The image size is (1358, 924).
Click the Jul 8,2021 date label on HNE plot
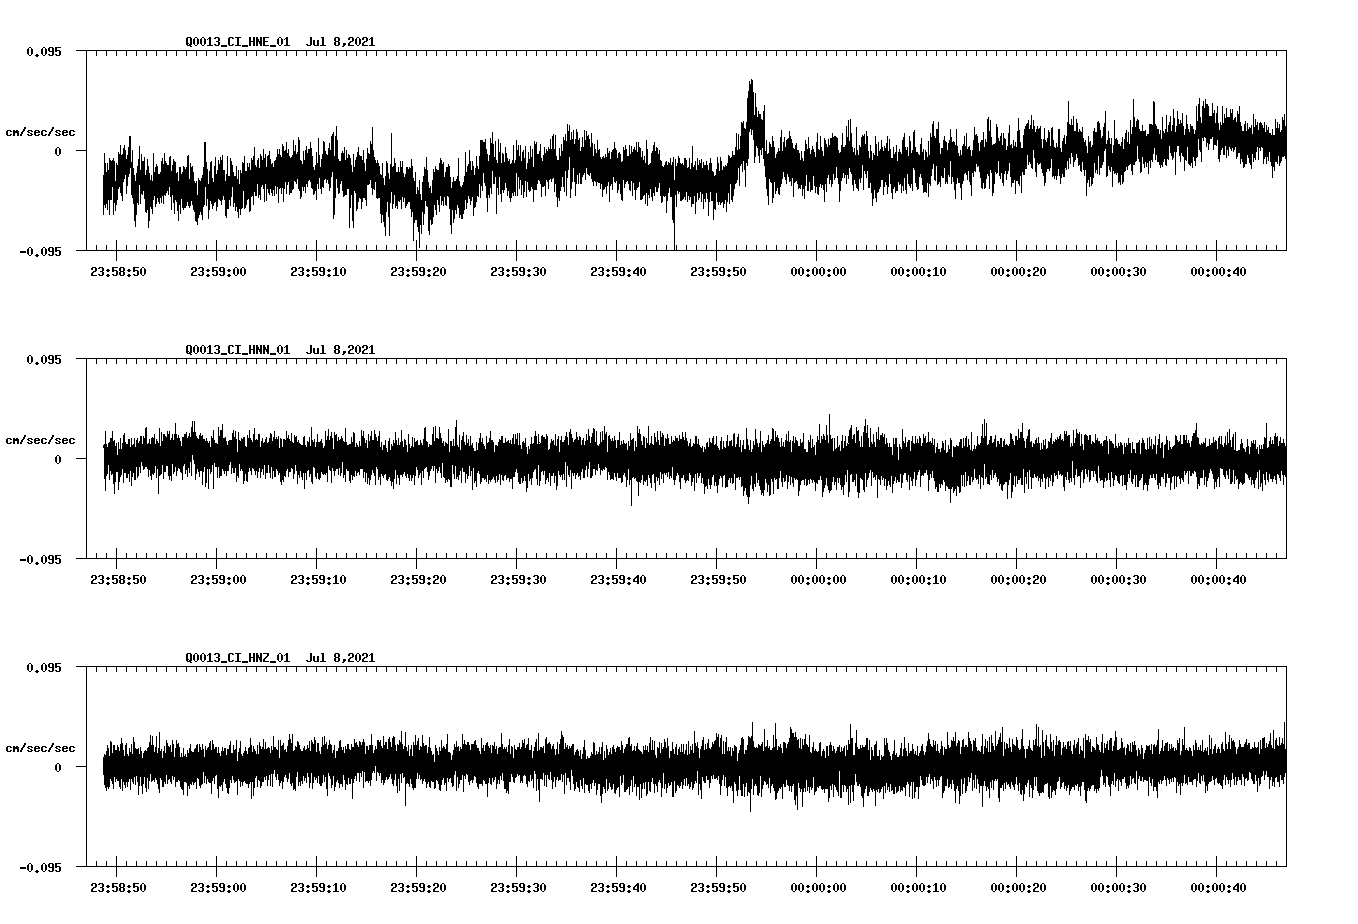pyautogui.click(x=341, y=42)
